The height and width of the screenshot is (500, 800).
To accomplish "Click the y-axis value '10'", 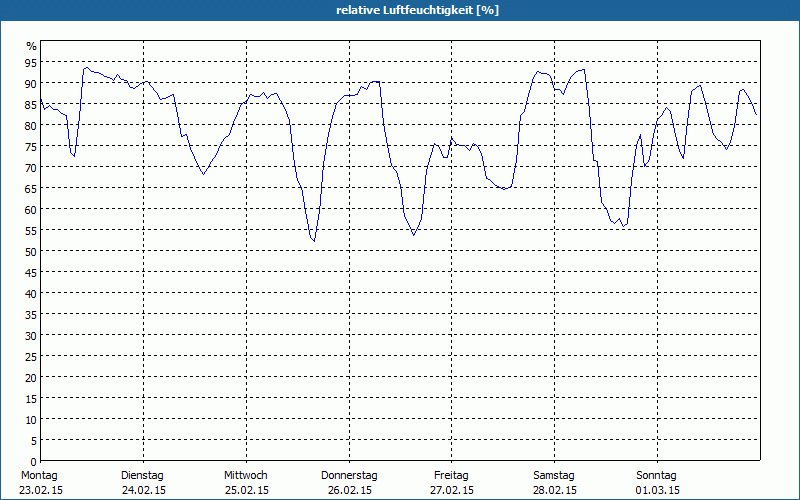I will pos(31,420).
